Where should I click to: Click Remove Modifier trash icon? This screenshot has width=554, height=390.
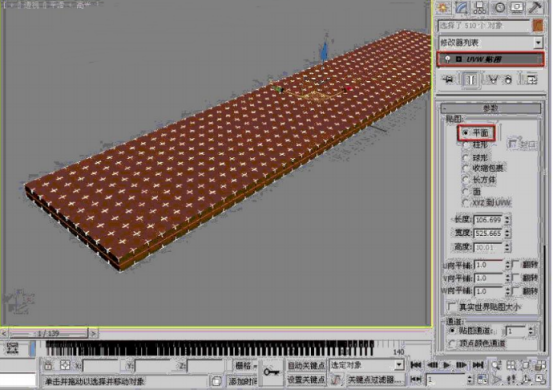coord(508,80)
